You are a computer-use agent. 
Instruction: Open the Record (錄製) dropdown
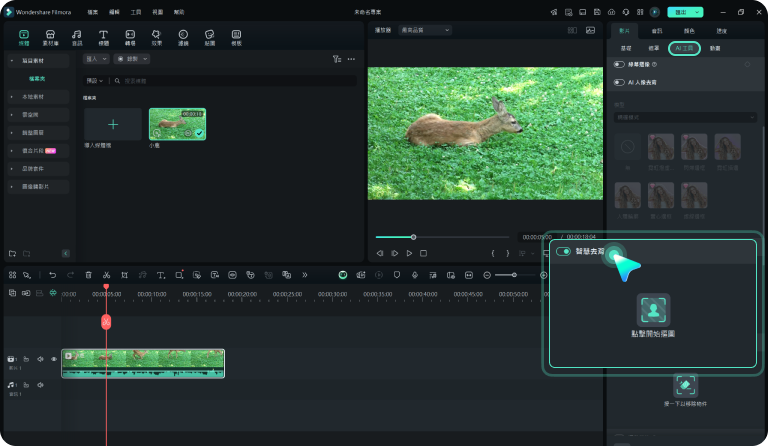pos(132,59)
